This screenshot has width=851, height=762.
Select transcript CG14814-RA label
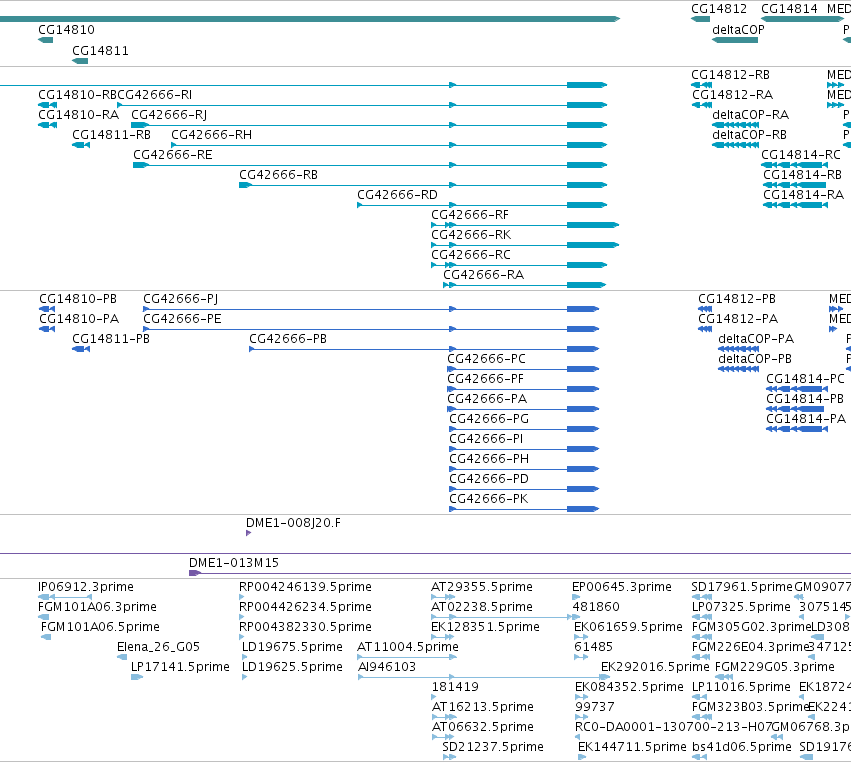(804, 195)
